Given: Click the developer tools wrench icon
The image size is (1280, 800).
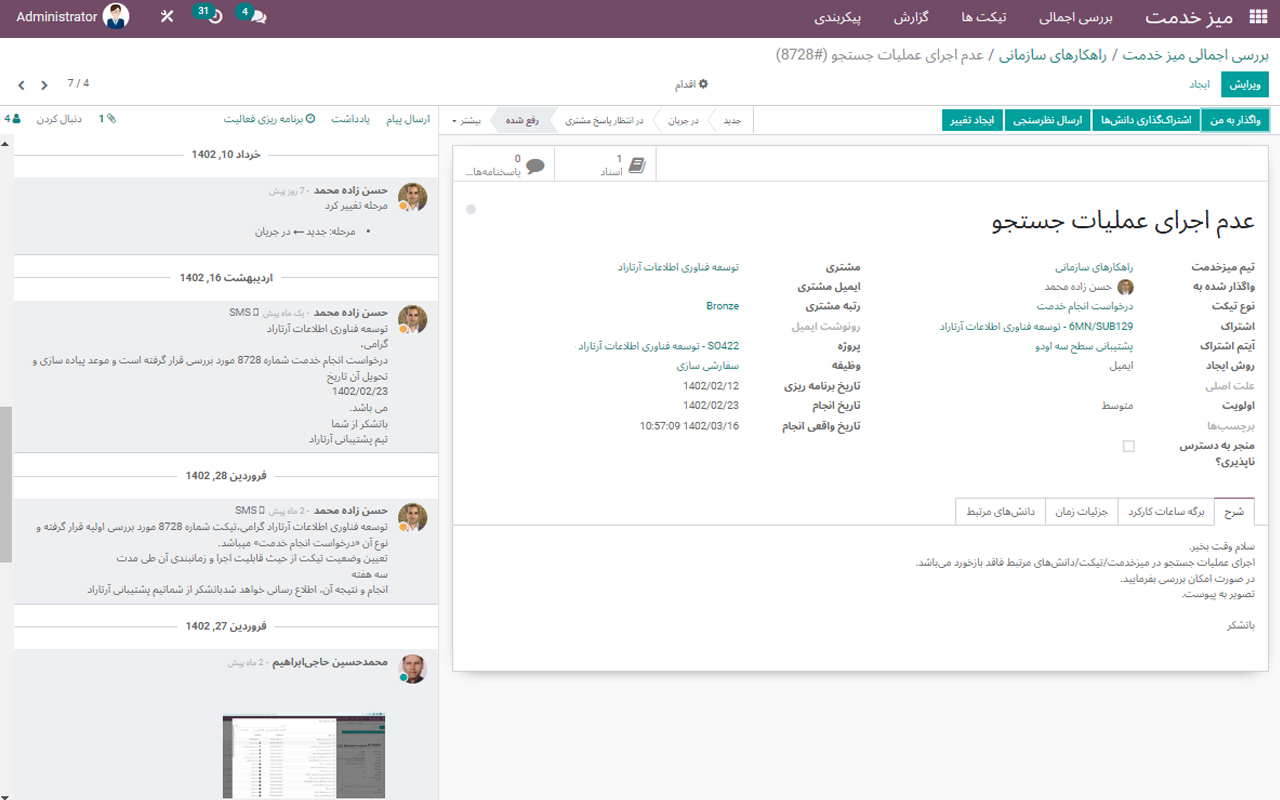Looking at the screenshot, I should 166,16.
